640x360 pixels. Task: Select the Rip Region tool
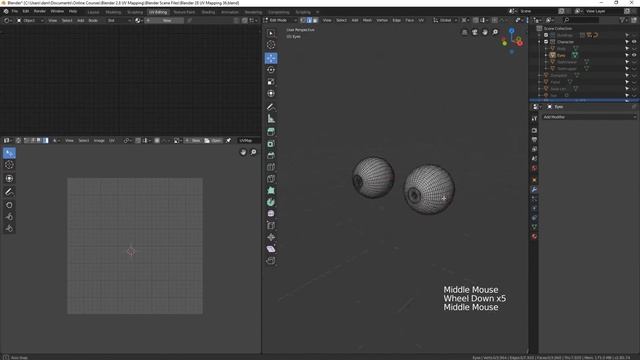pyautogui.click(x=271, y=260)
